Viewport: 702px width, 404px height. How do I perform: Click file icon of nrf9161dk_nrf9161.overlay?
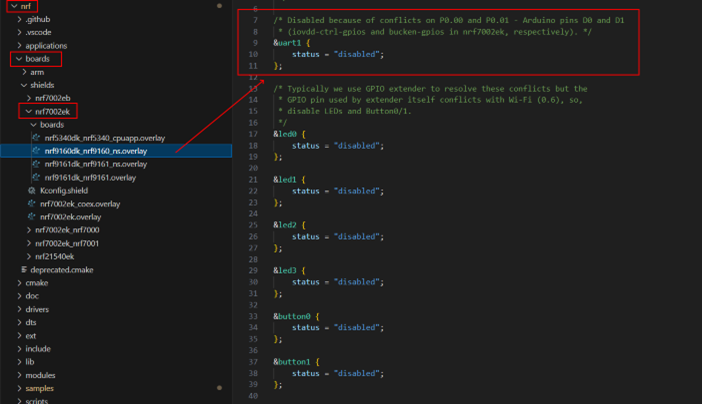coord(36,177)
